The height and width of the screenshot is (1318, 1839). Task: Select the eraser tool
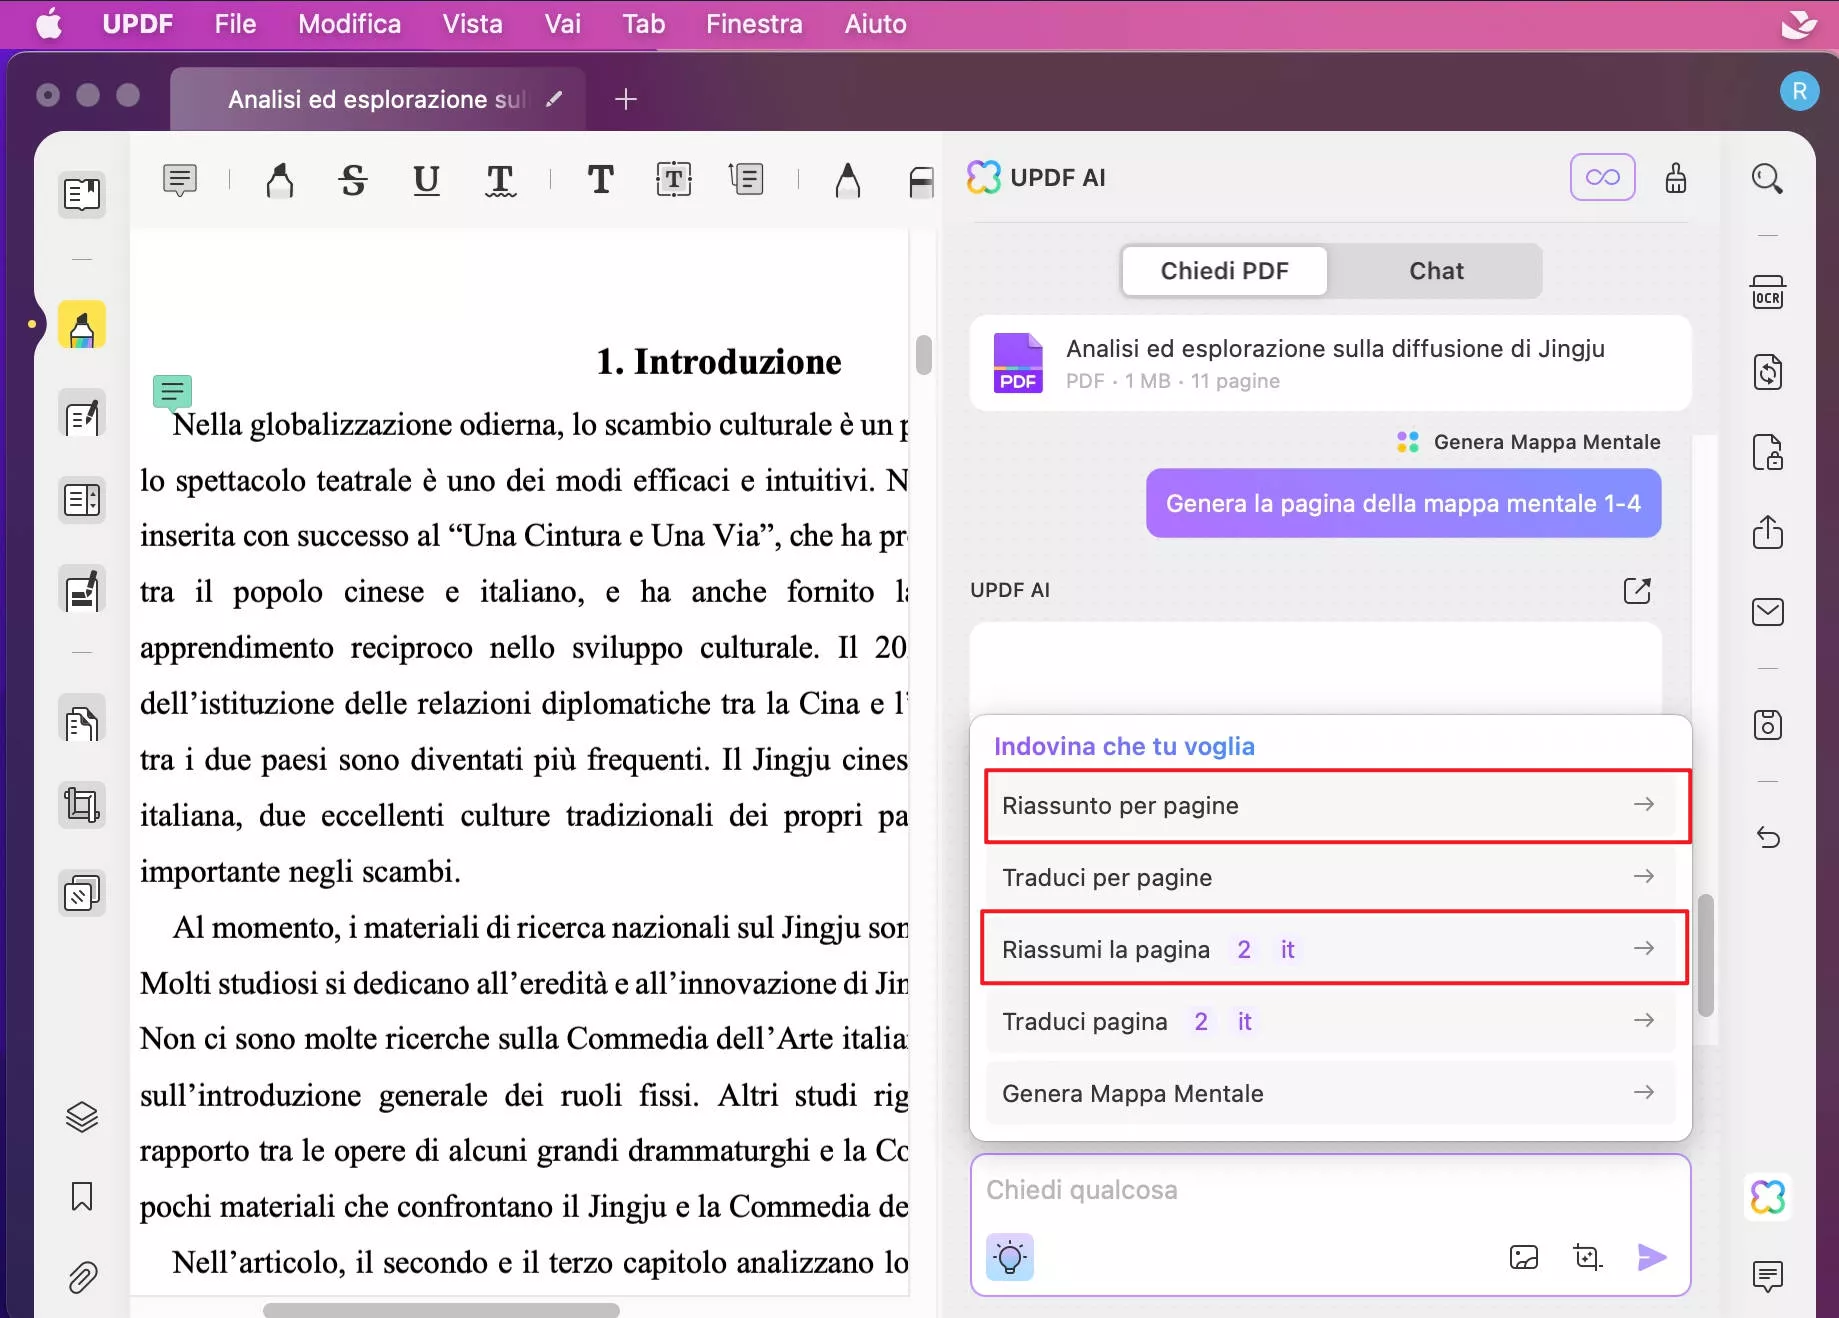click(921, 182)
